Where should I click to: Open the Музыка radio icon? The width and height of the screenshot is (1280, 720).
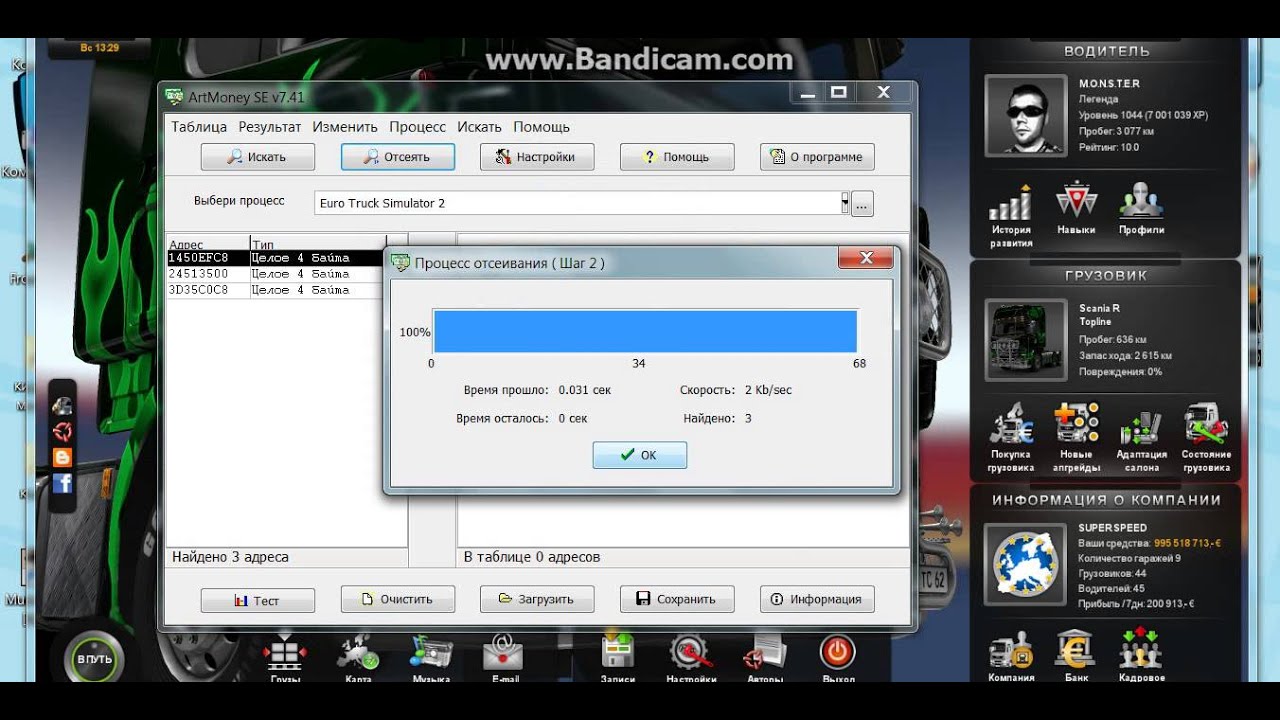[431, 654]
